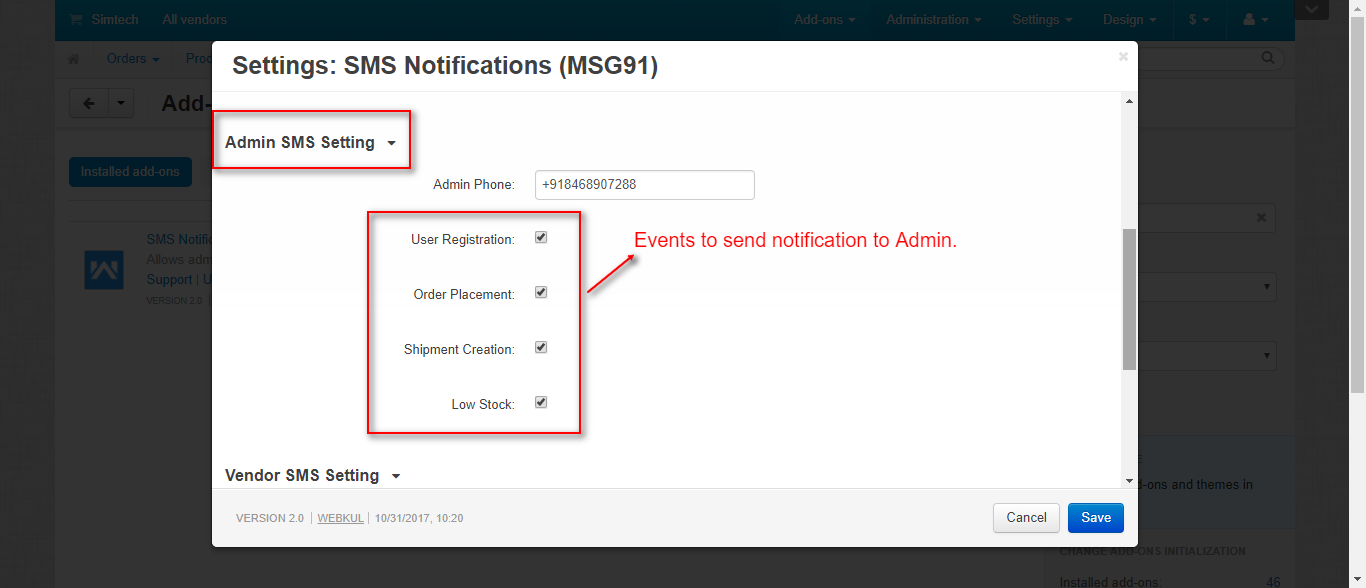Click the Cancel button
Screen dimensions: 1366x588
coord(1026,518)
